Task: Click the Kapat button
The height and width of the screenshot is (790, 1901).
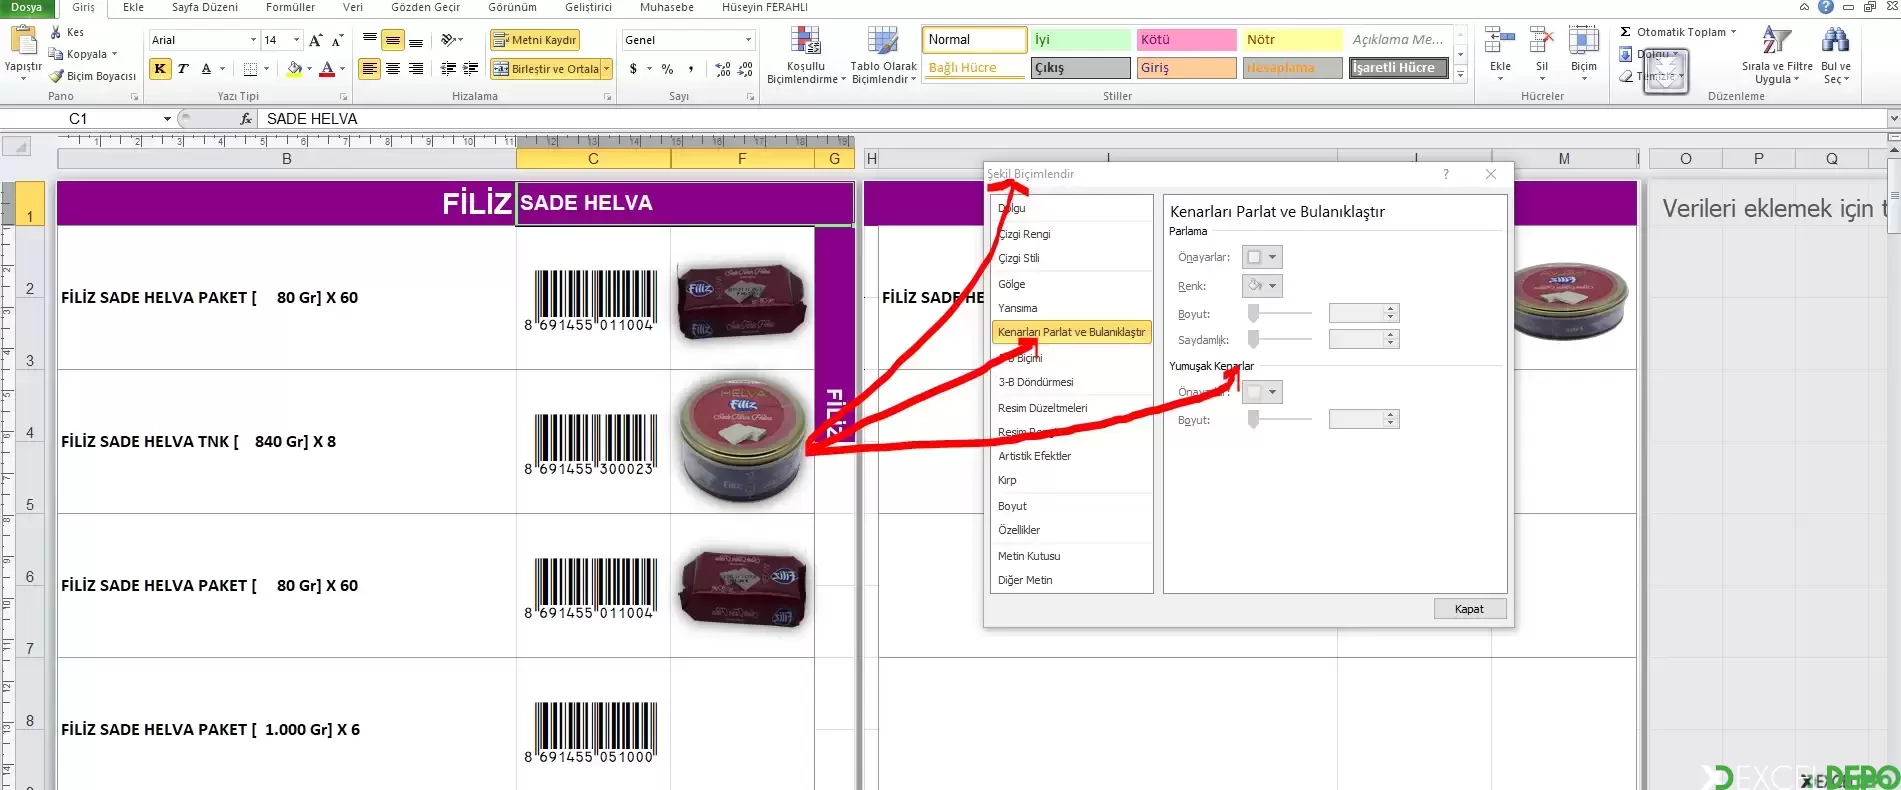Action: click(1469, 609)
